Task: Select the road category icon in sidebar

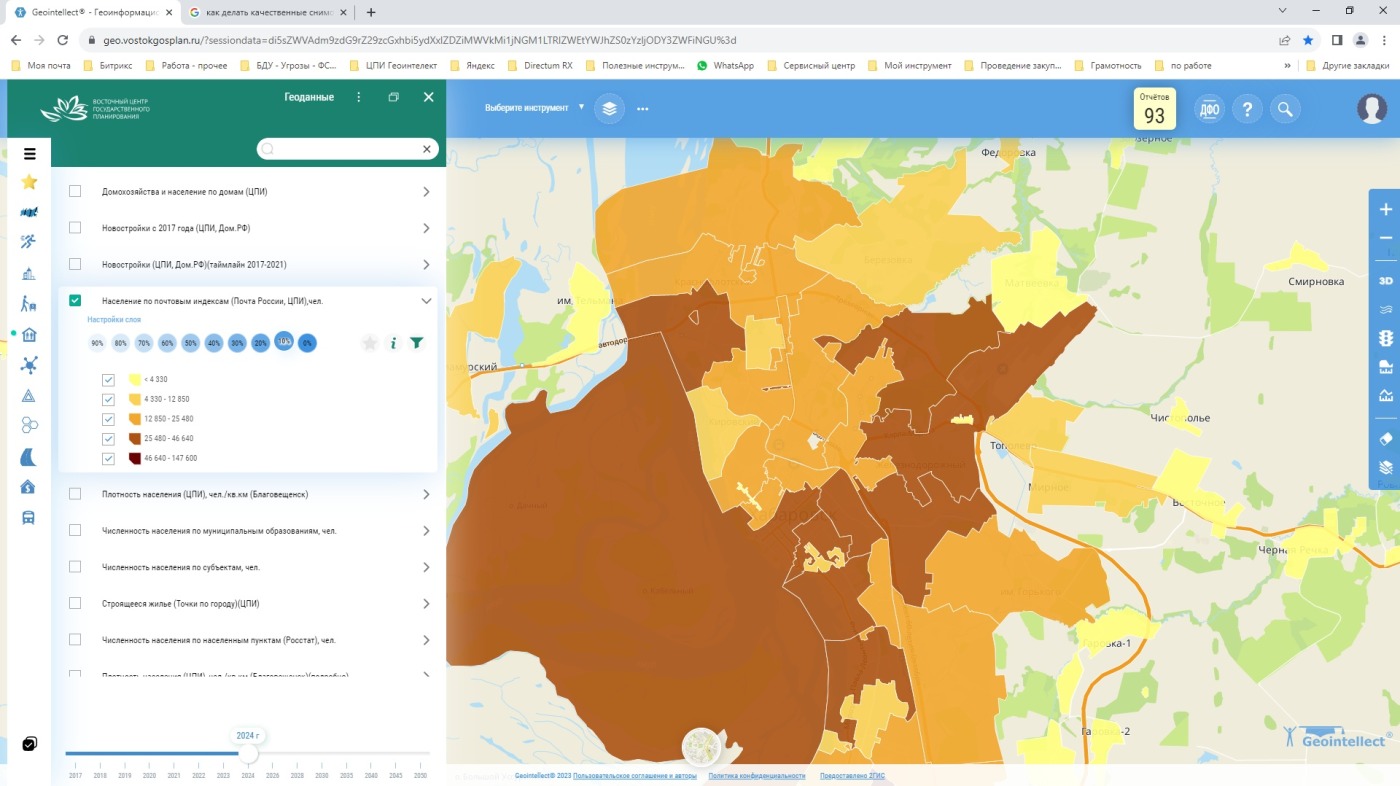Action: point(29,457)
